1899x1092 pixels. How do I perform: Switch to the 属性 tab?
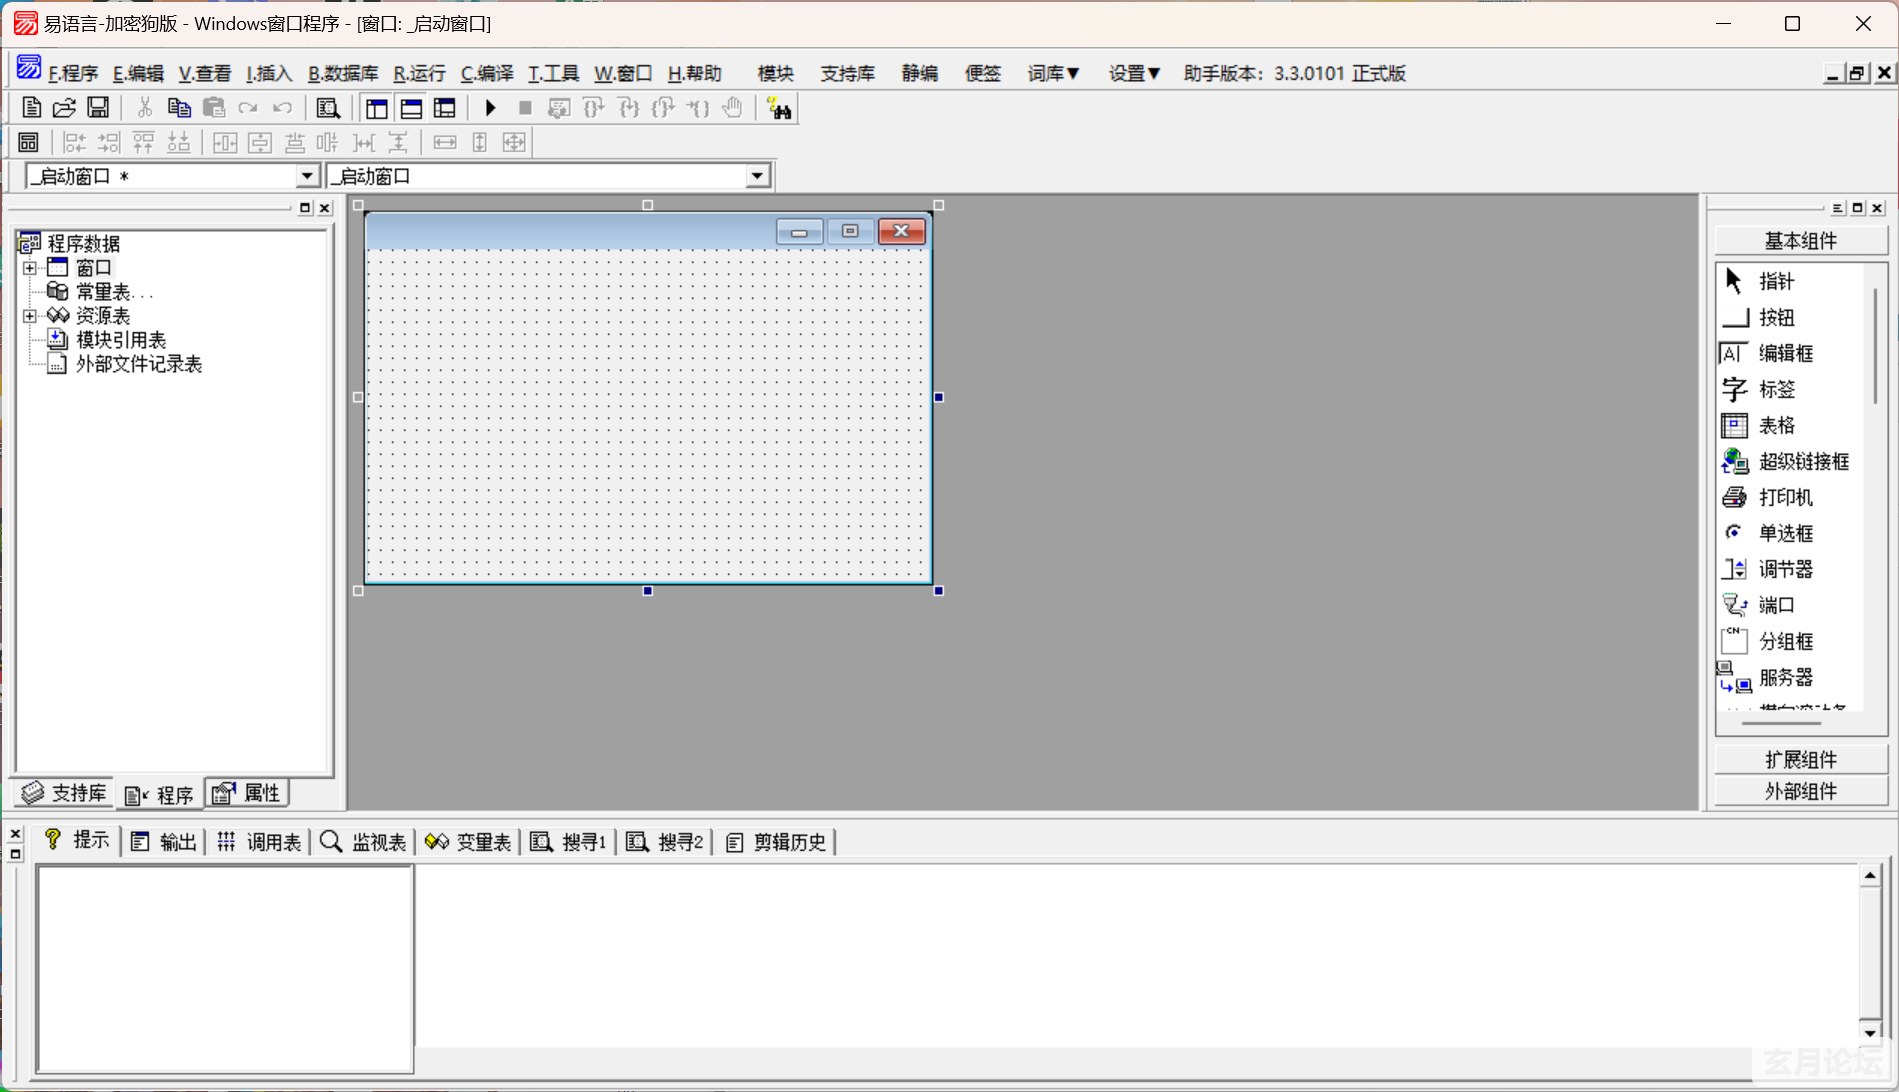click(x=247, y=793)
